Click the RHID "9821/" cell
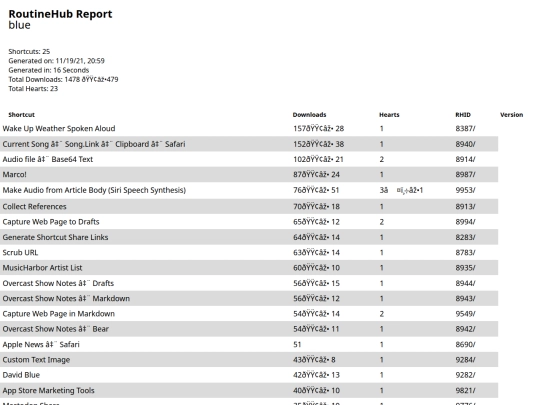 (465, 391)
